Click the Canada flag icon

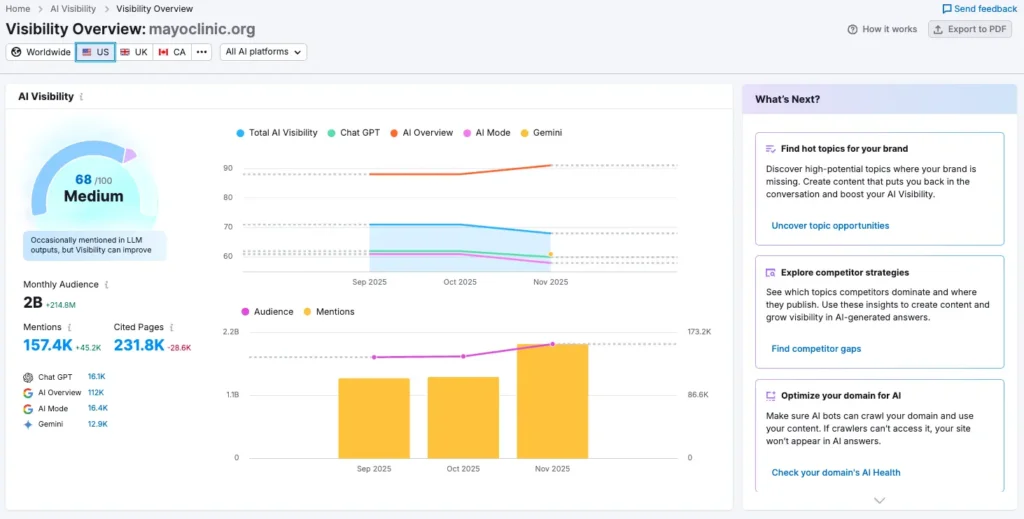(x=163, y=52)
